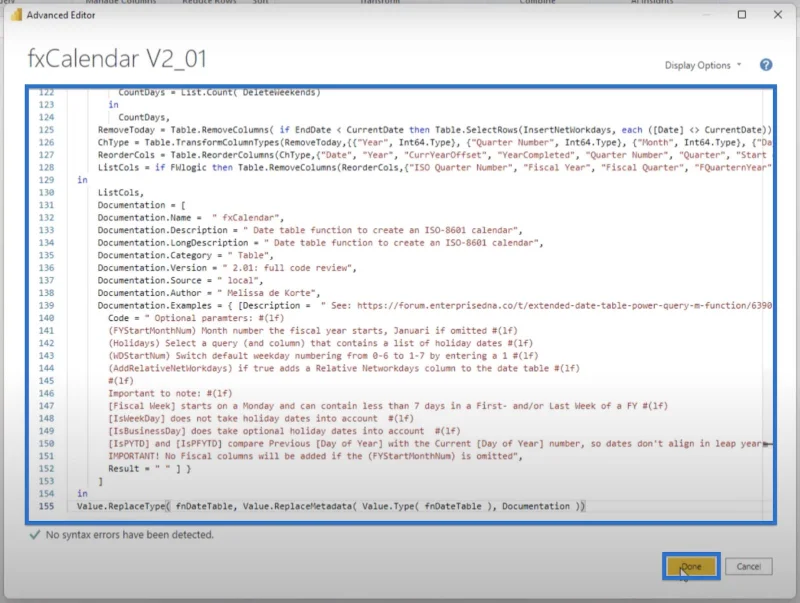Click the Done button
Image resolution: width=800 pixels, height=603 pixels.
tap(691, 566)
